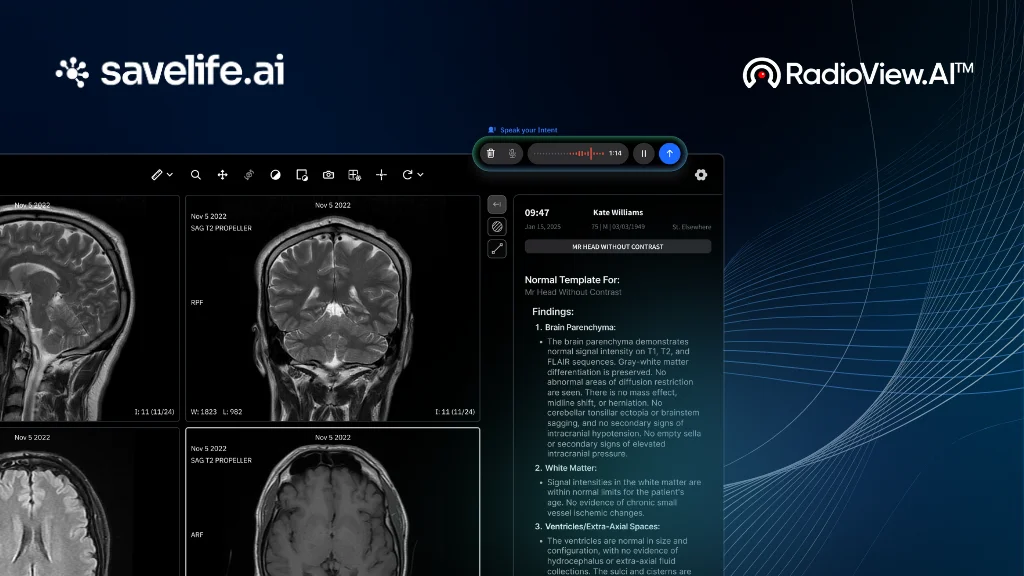The width and height of the screenshot is (1024, 576).
Task: Click the MR HEAD WITHOUT CONTRAST button
Action: pyautogui.click(x=617, y=246)
